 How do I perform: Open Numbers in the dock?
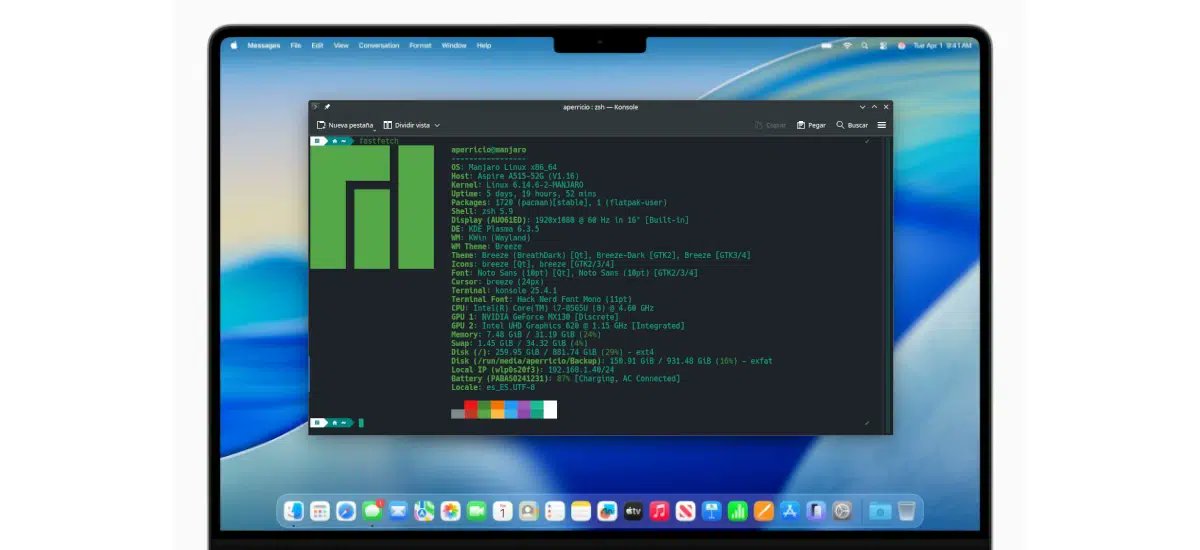tap(737, 511)
